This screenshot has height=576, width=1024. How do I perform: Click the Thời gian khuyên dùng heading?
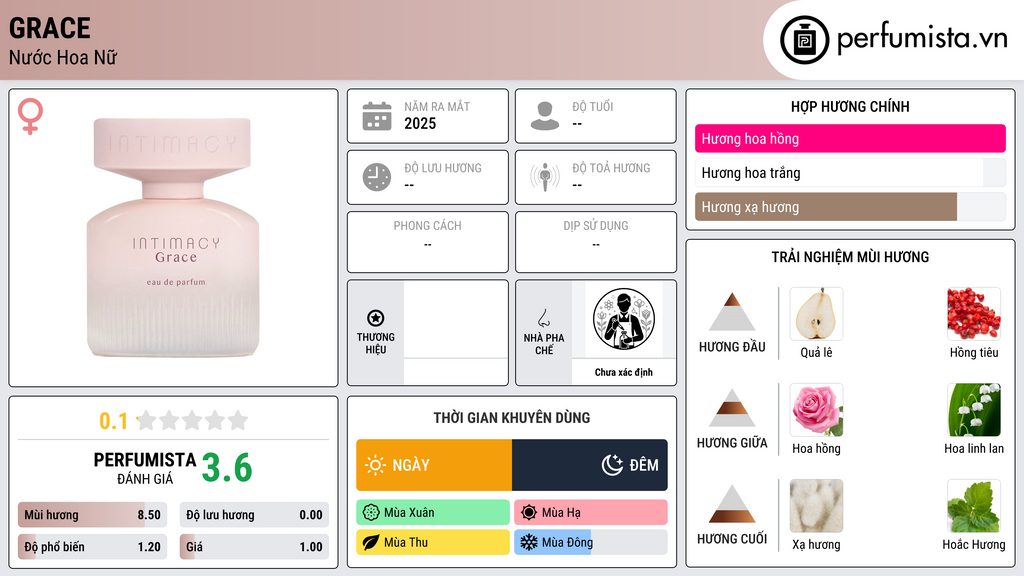point(512,418)
